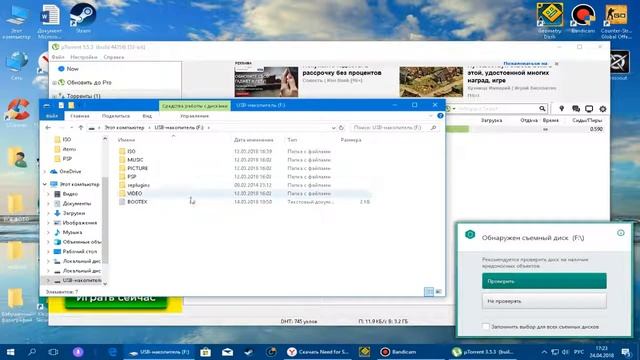Viewport: 640px width, 360px height.
Task: Switch Explorer to details view icon
Action: (x=429, y=291)
